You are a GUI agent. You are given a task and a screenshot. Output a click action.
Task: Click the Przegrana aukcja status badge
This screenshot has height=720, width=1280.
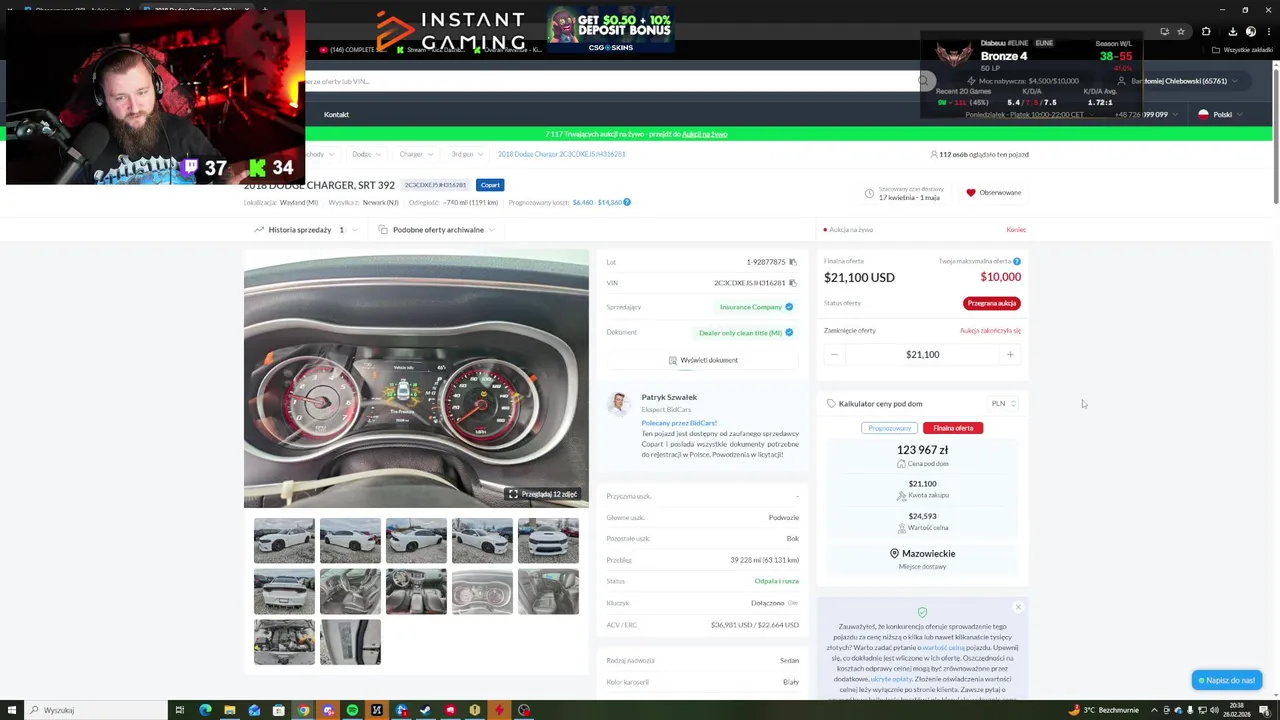click(x=992, y=303)
